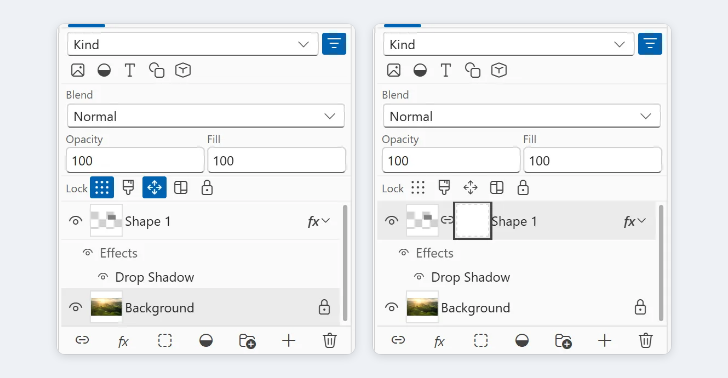Image resolution: width=728 pixels, height=378 pixels.
Task: Toggle lock artboard nesting in right panel
Action: point(496,188)
